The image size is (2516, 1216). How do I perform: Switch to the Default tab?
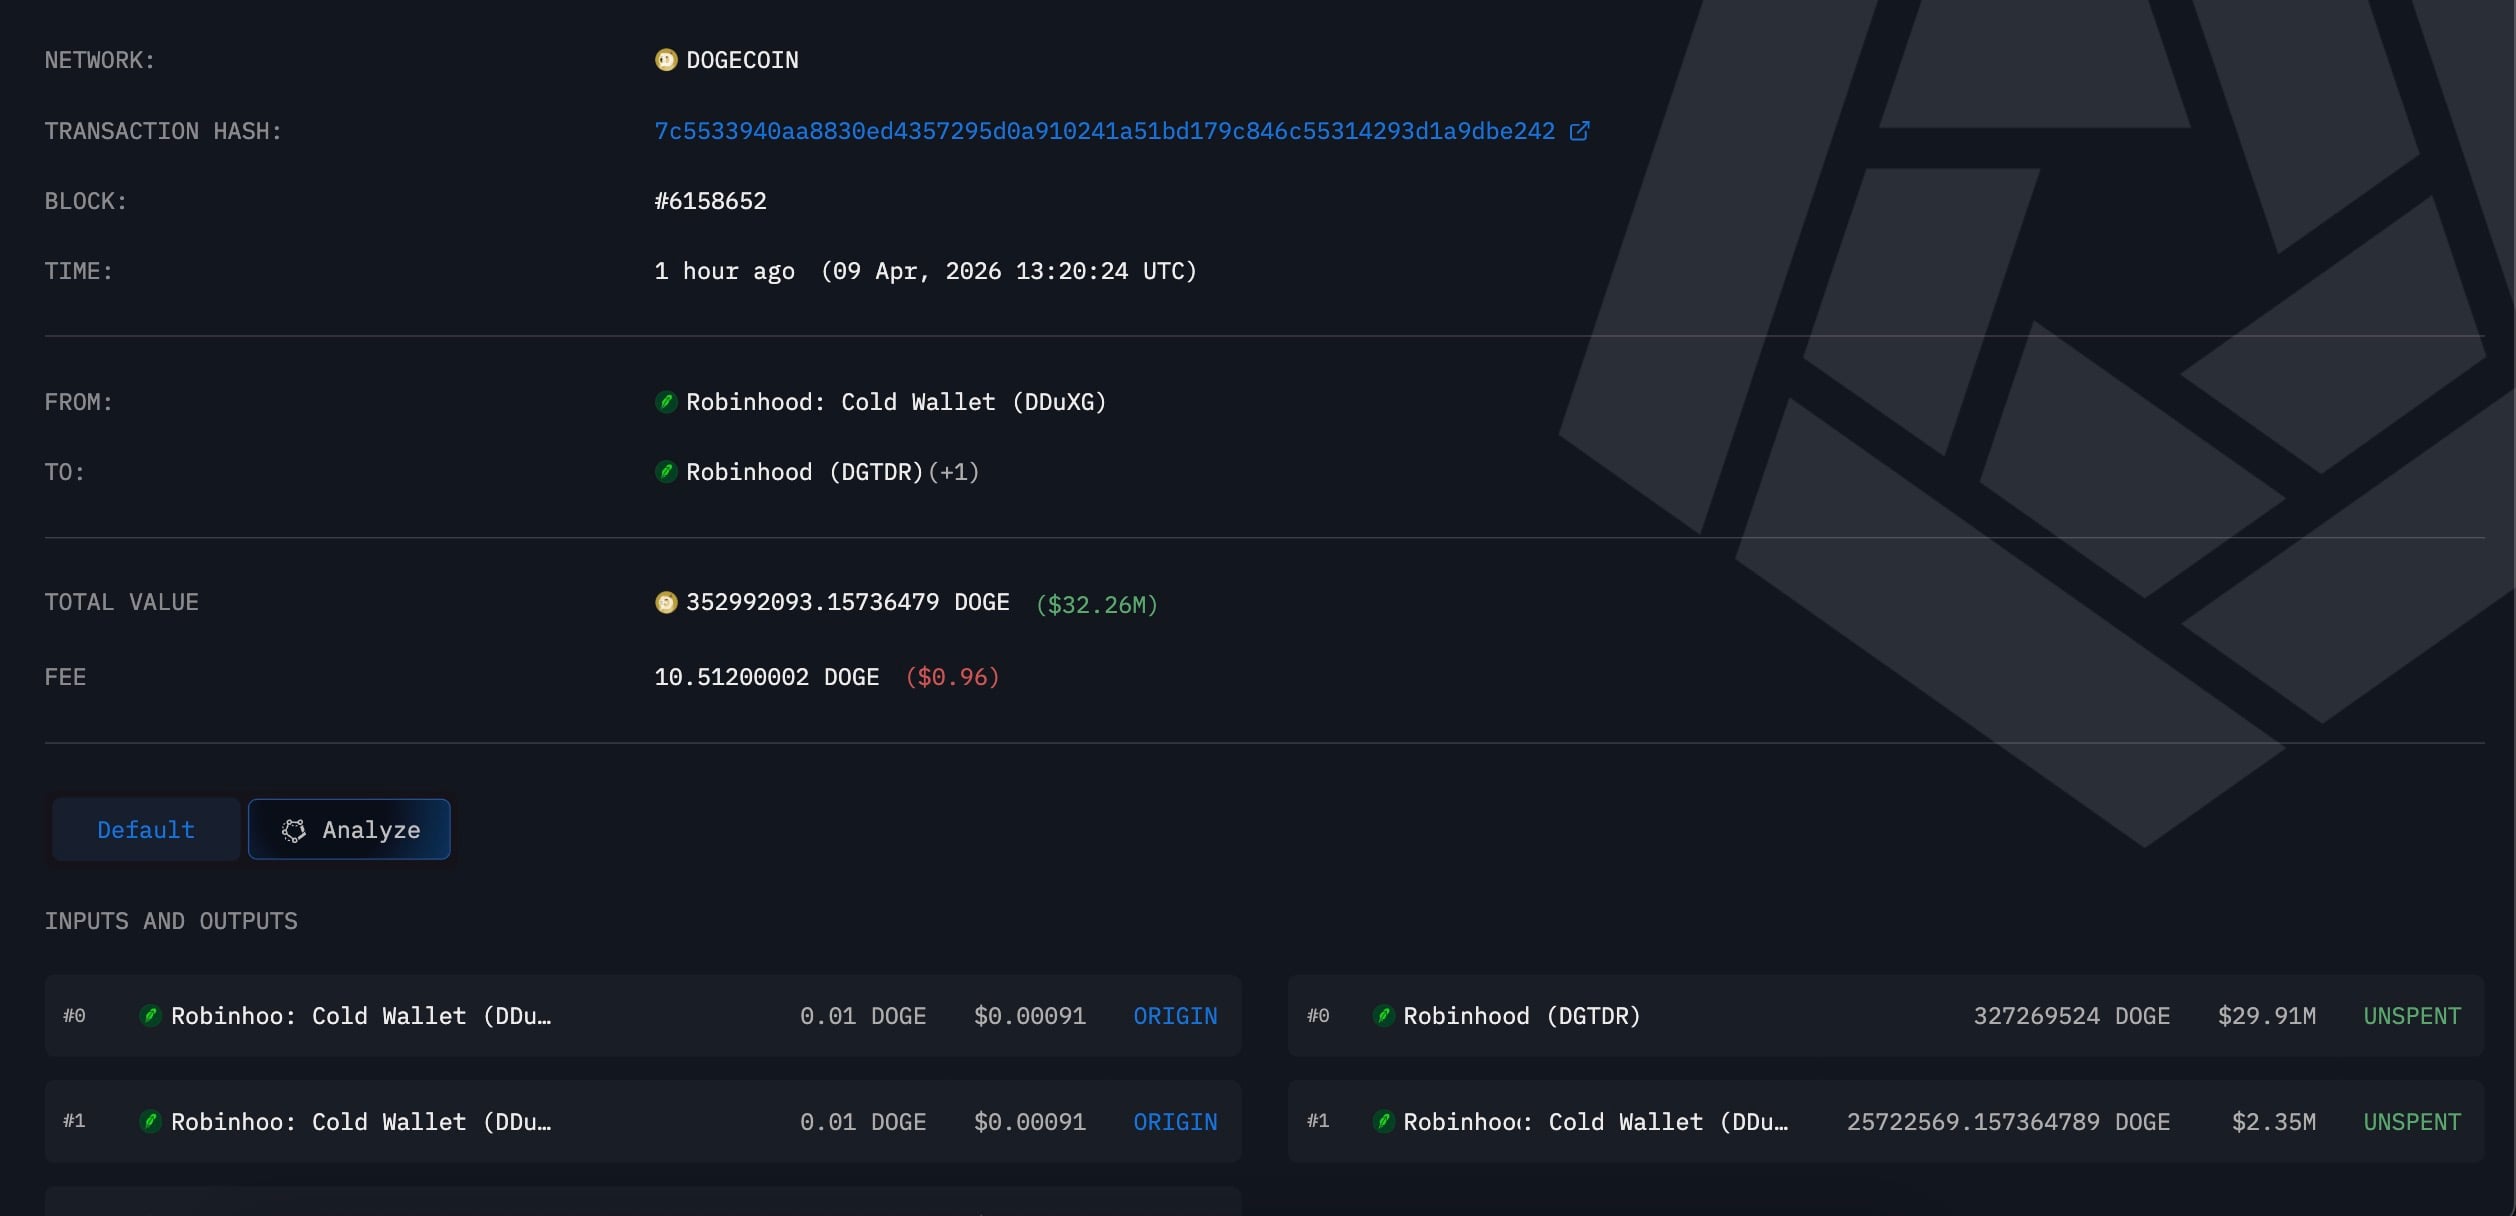click(x=145, y=829)
